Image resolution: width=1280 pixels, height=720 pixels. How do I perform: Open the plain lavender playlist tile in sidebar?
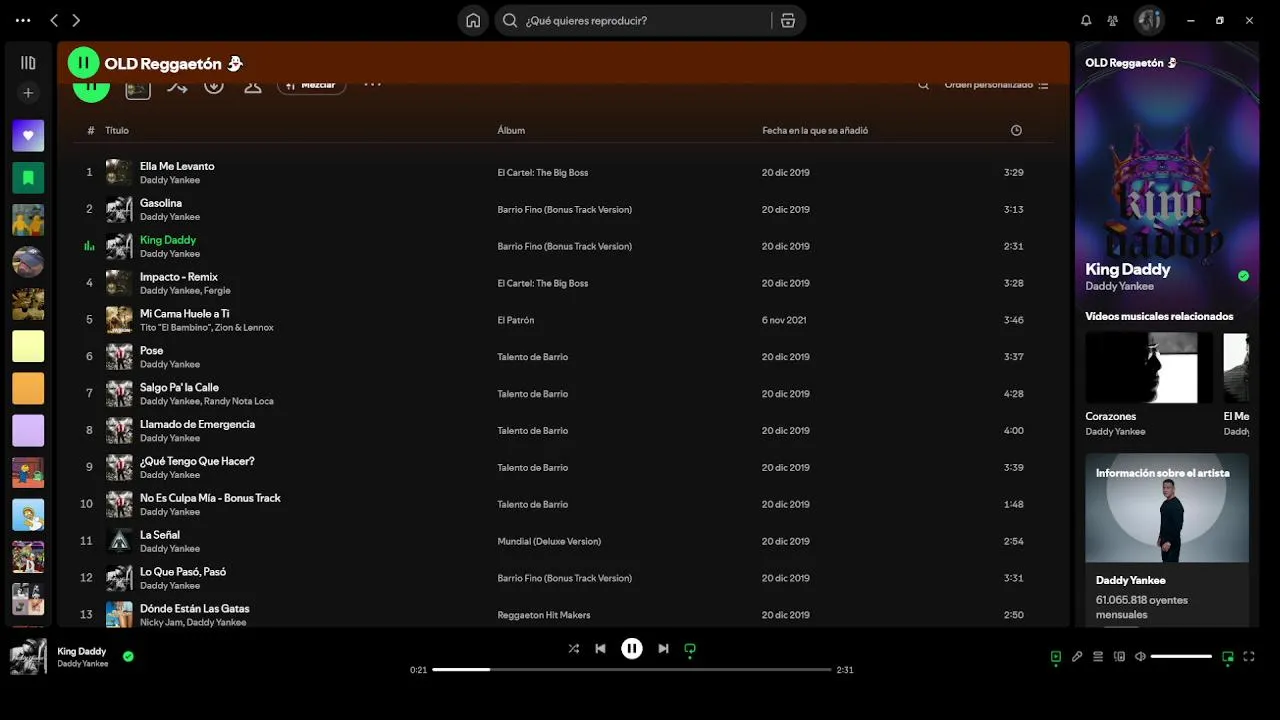coord(28,430)
